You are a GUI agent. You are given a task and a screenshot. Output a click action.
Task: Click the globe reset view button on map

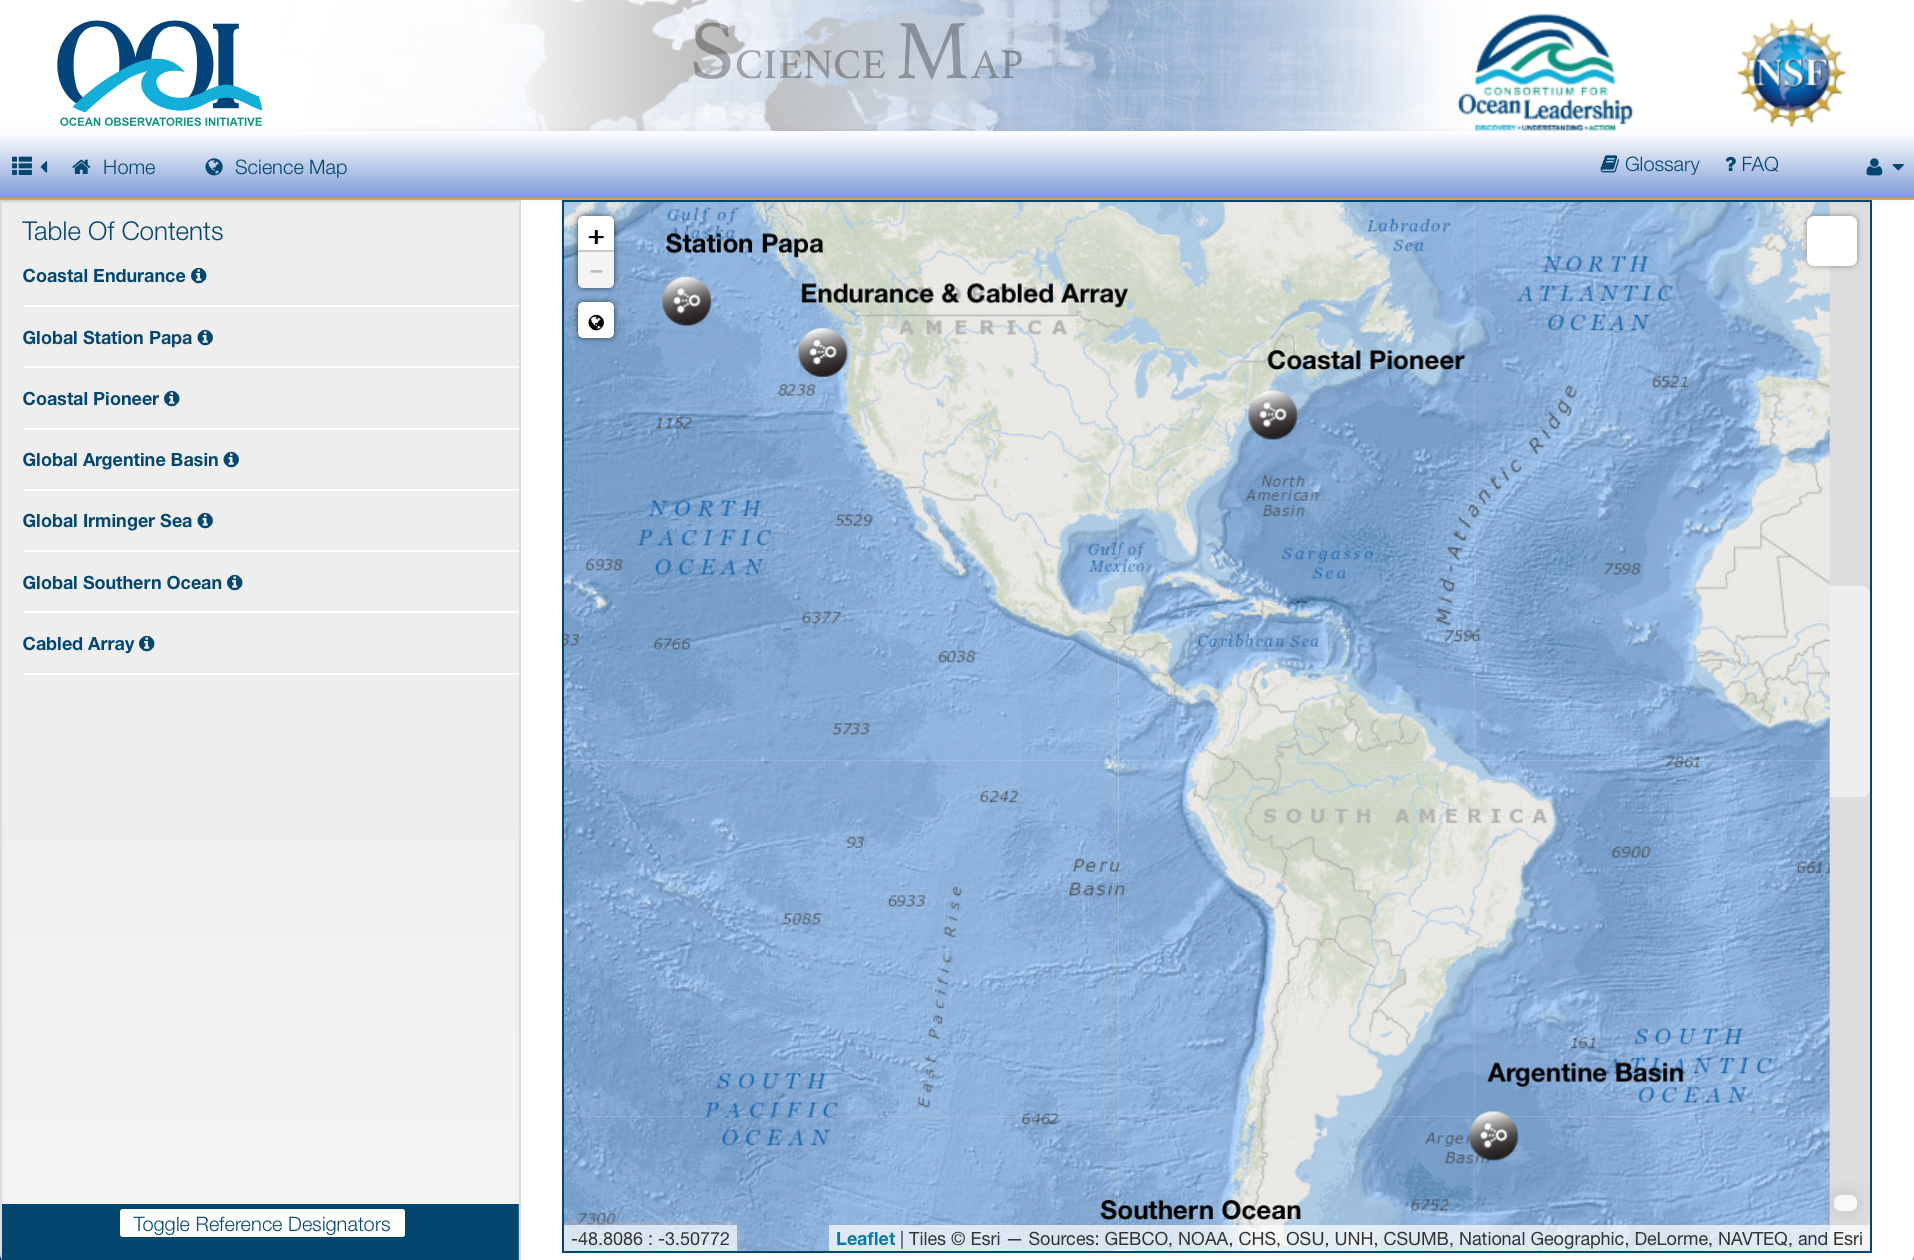click(x=596, y=322)
